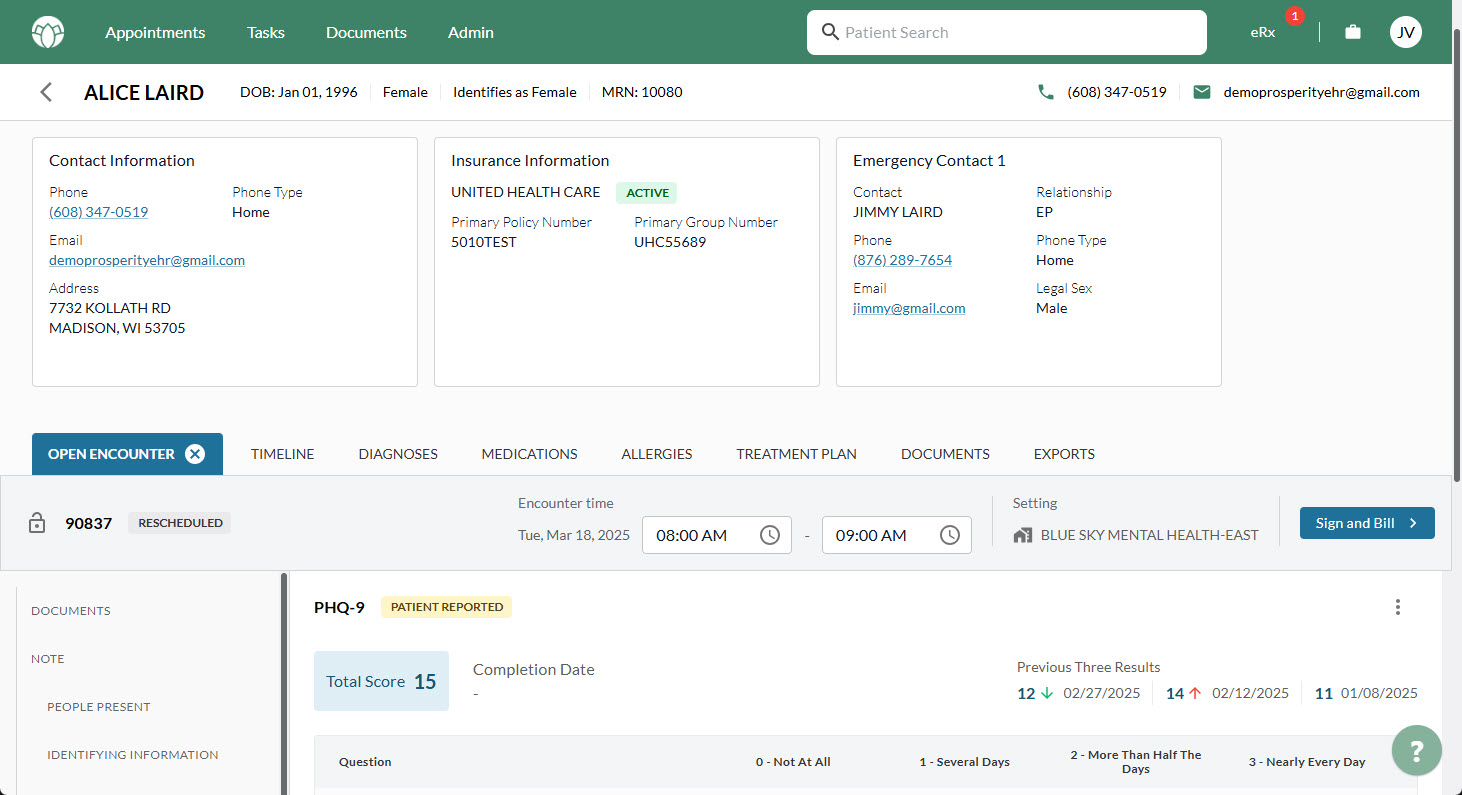
Task: Open the clock picker for the 09:00 AM end time
Action: [x=950, y=535]
